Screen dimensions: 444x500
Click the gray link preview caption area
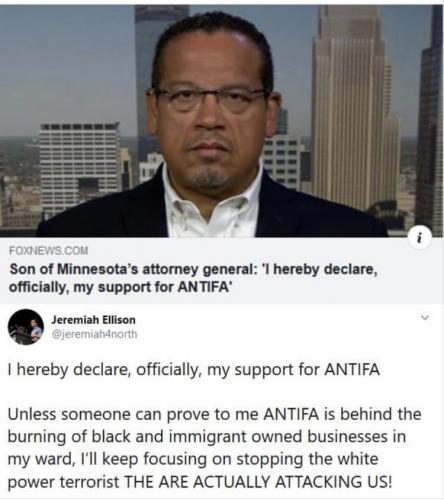click(x=222, y=270)
